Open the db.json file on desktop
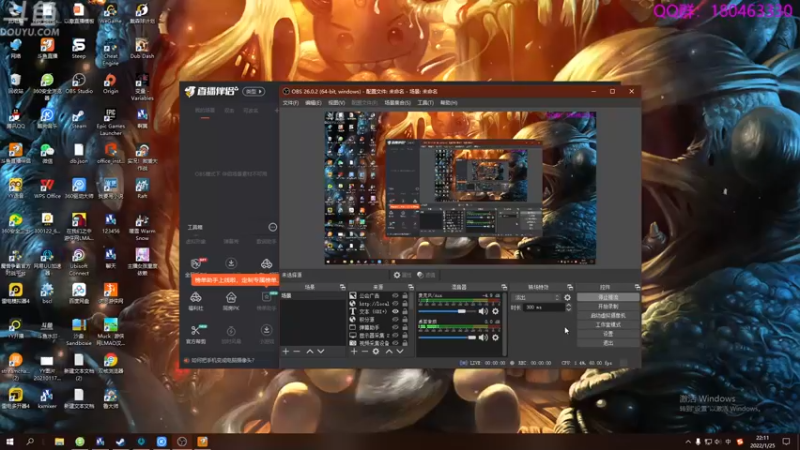 pos(79,154)
